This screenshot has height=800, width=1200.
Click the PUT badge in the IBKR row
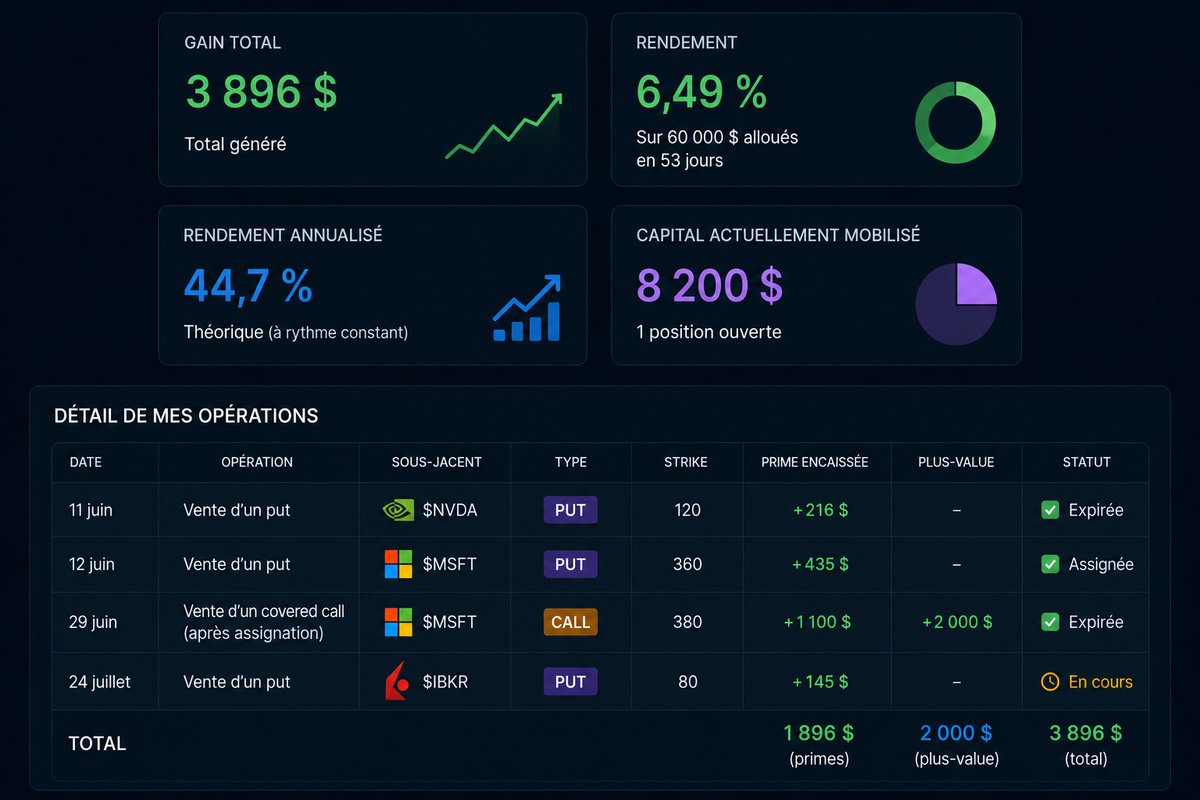click(570, 682)
